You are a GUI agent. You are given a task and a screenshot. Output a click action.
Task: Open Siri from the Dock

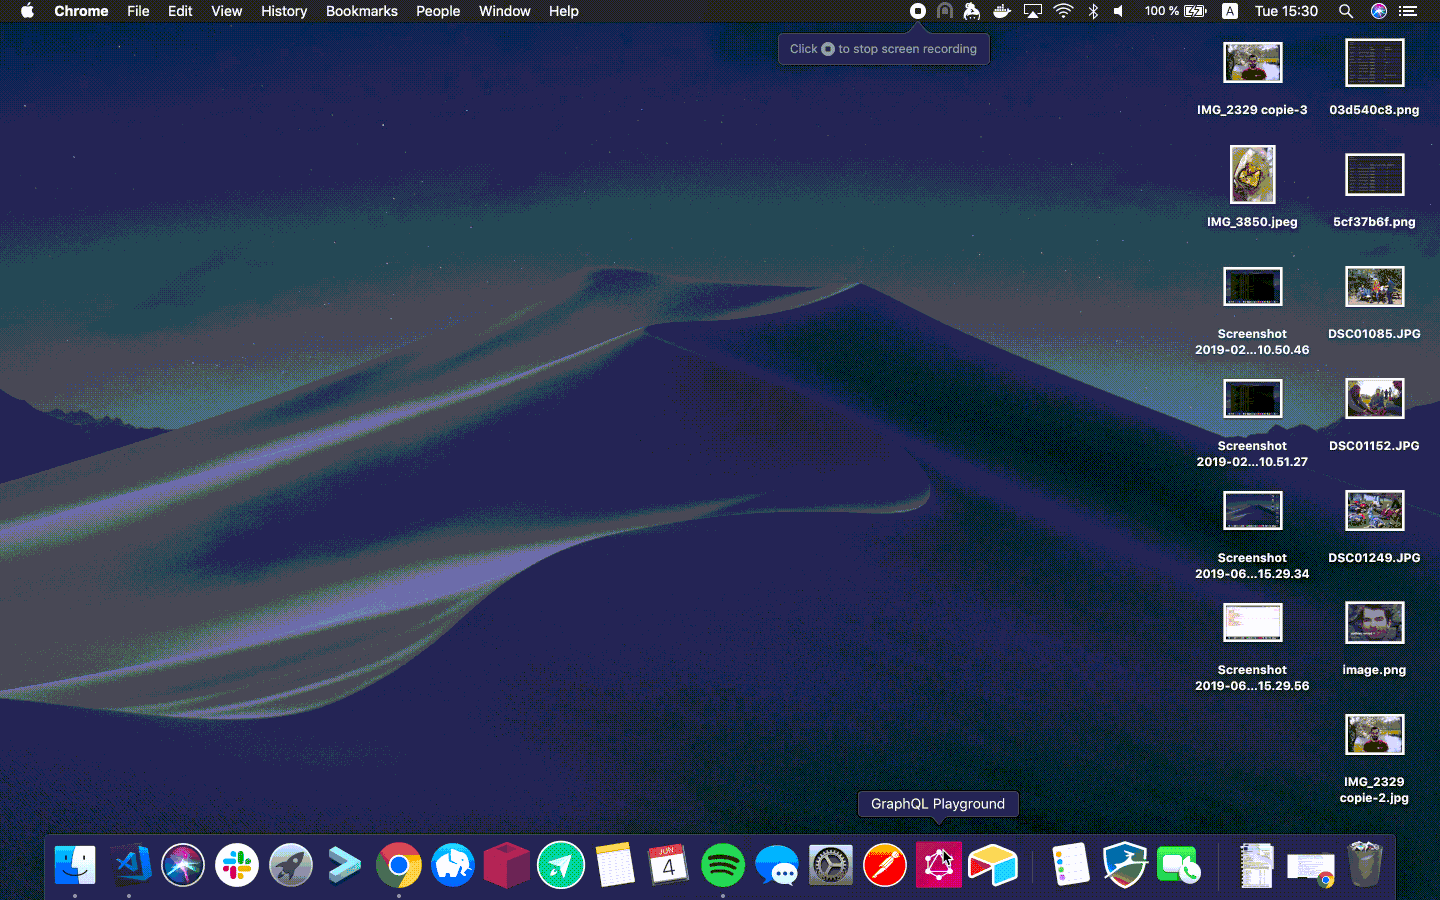pyautogui.click(x=183, y=865)
